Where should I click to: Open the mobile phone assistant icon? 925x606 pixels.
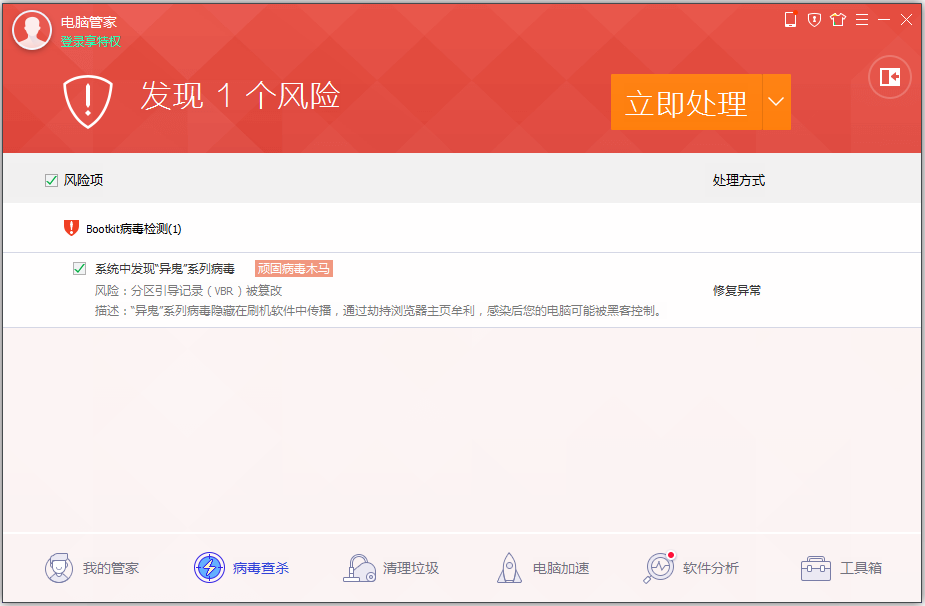pyautogui.click(x=790, y=19)
